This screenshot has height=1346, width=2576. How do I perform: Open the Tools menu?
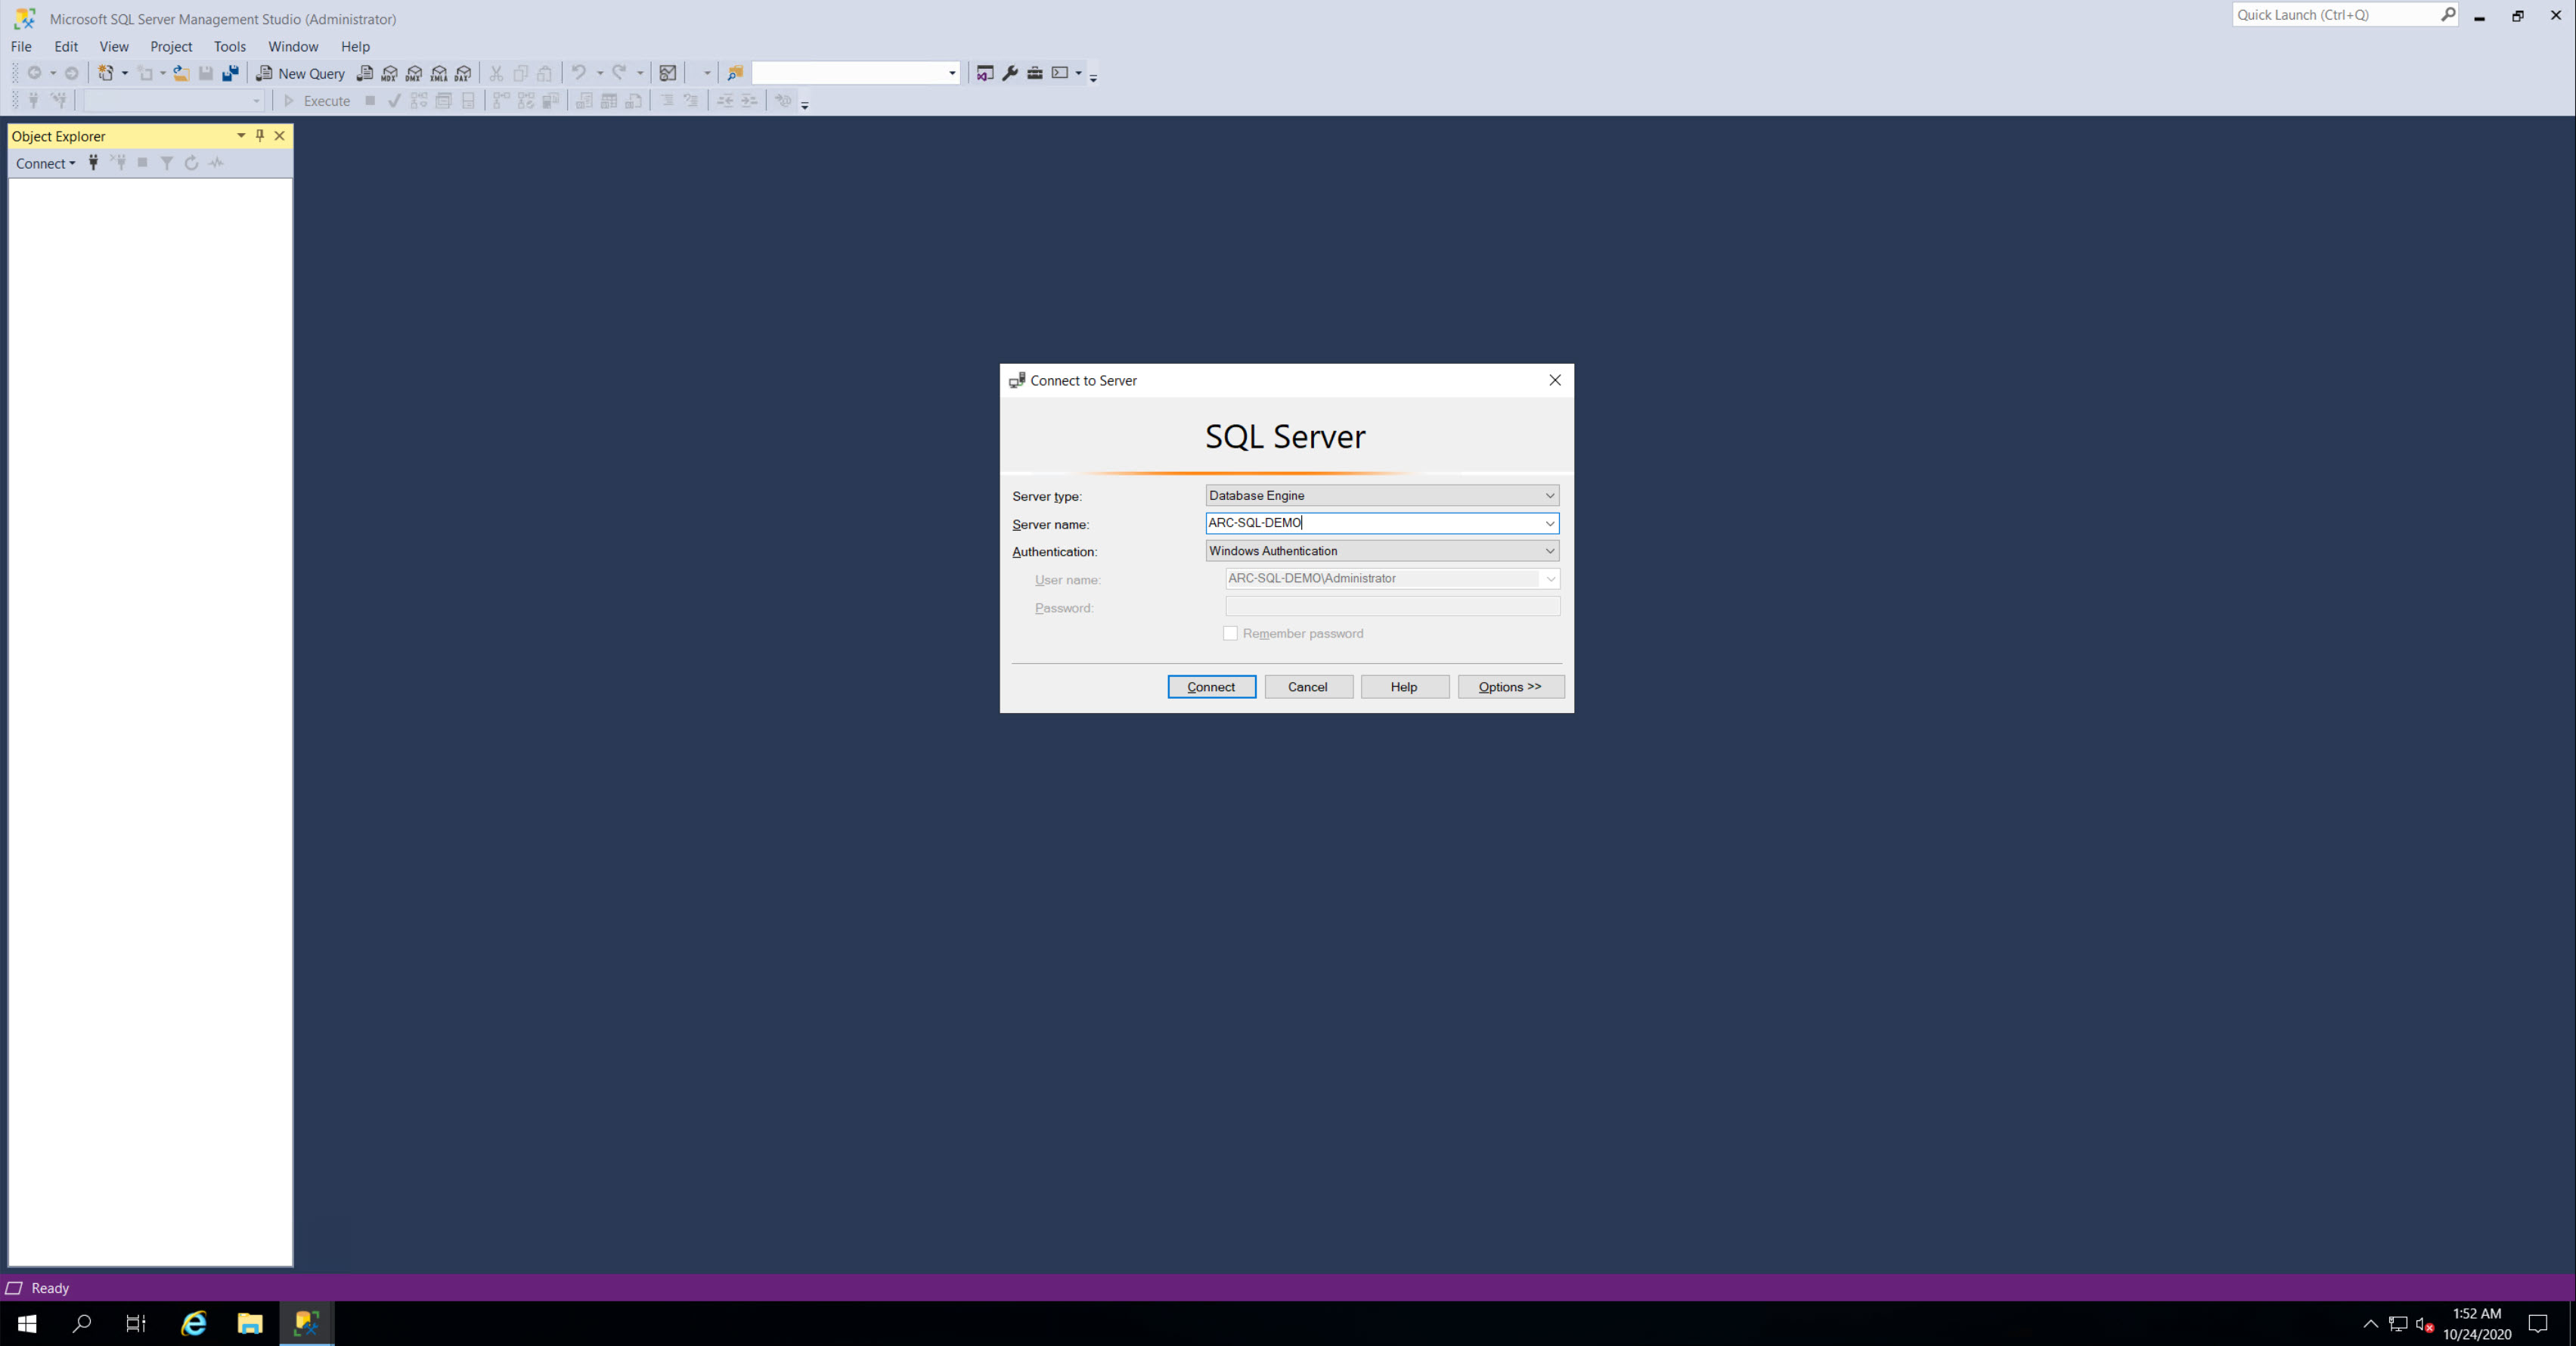pos(229,46)
